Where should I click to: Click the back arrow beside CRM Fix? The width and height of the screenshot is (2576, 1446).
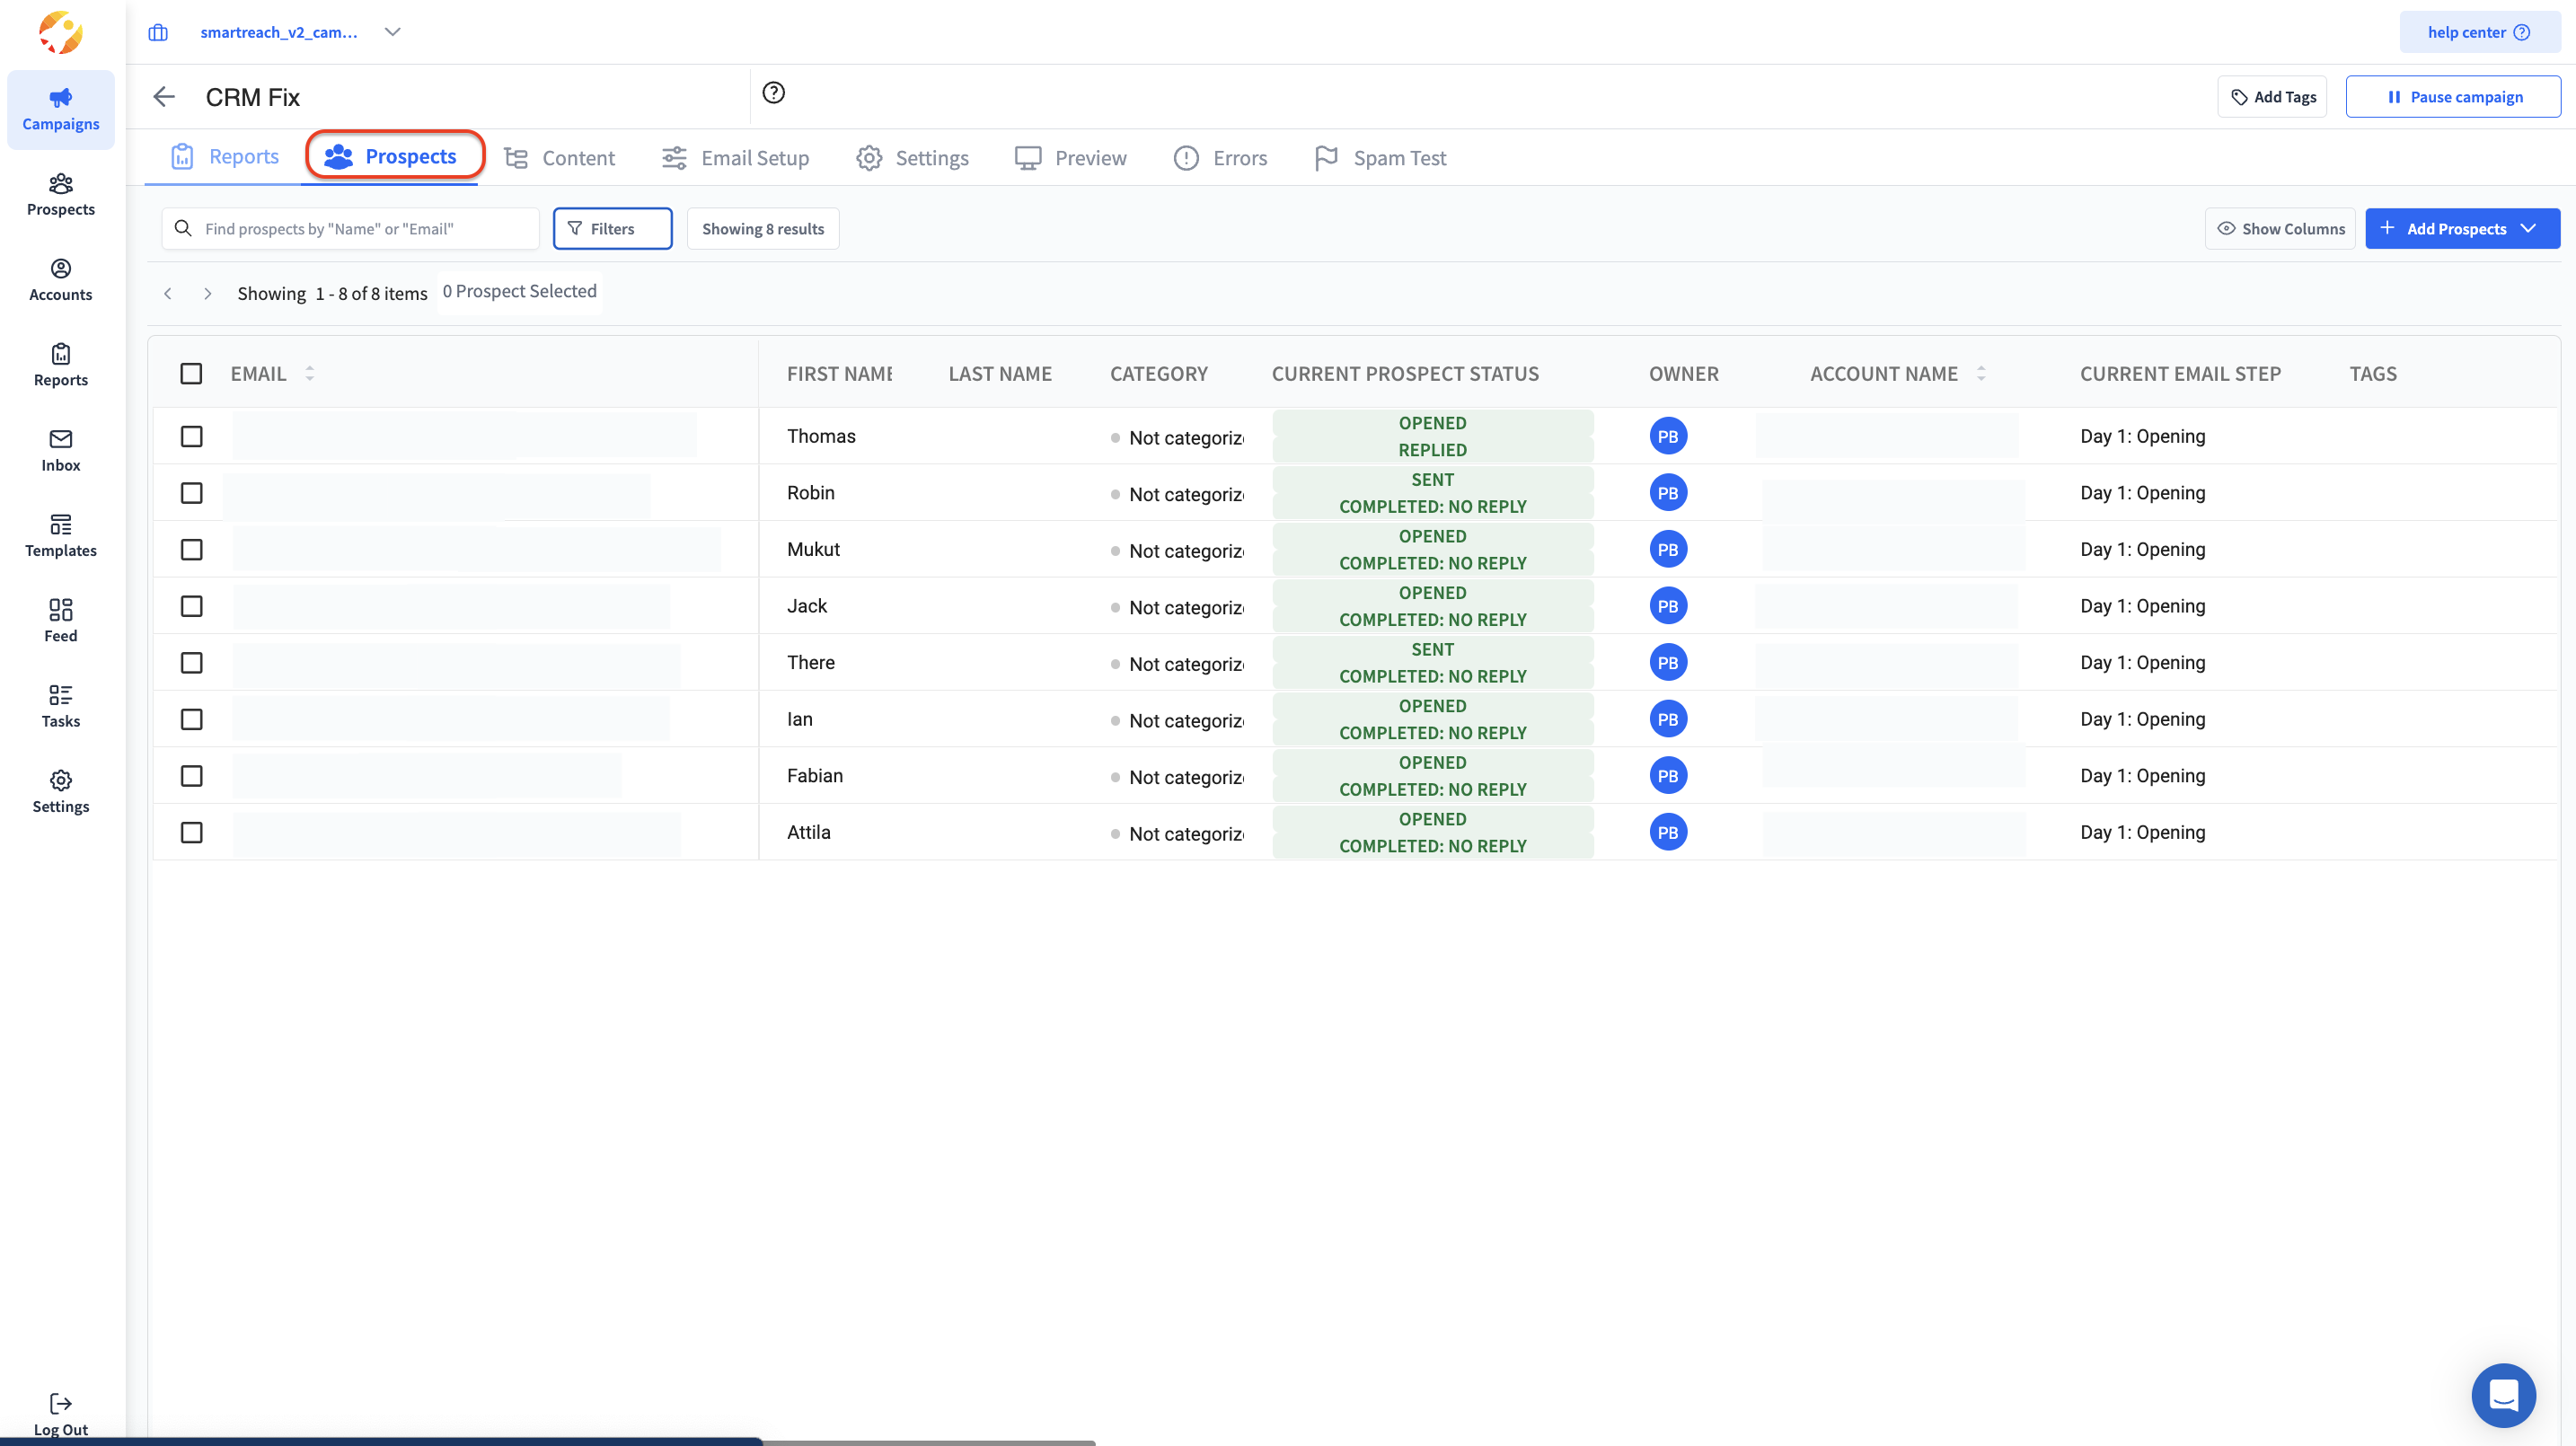164,97
